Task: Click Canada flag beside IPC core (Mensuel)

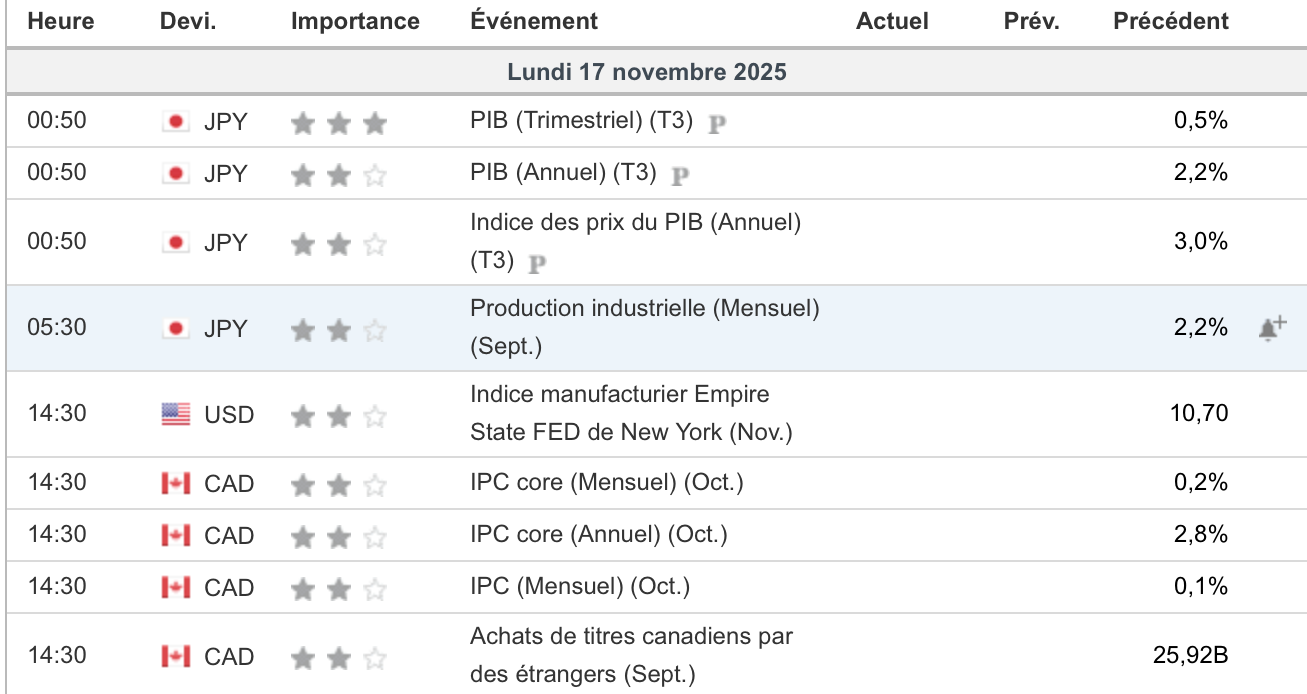Action: (176, 484)
